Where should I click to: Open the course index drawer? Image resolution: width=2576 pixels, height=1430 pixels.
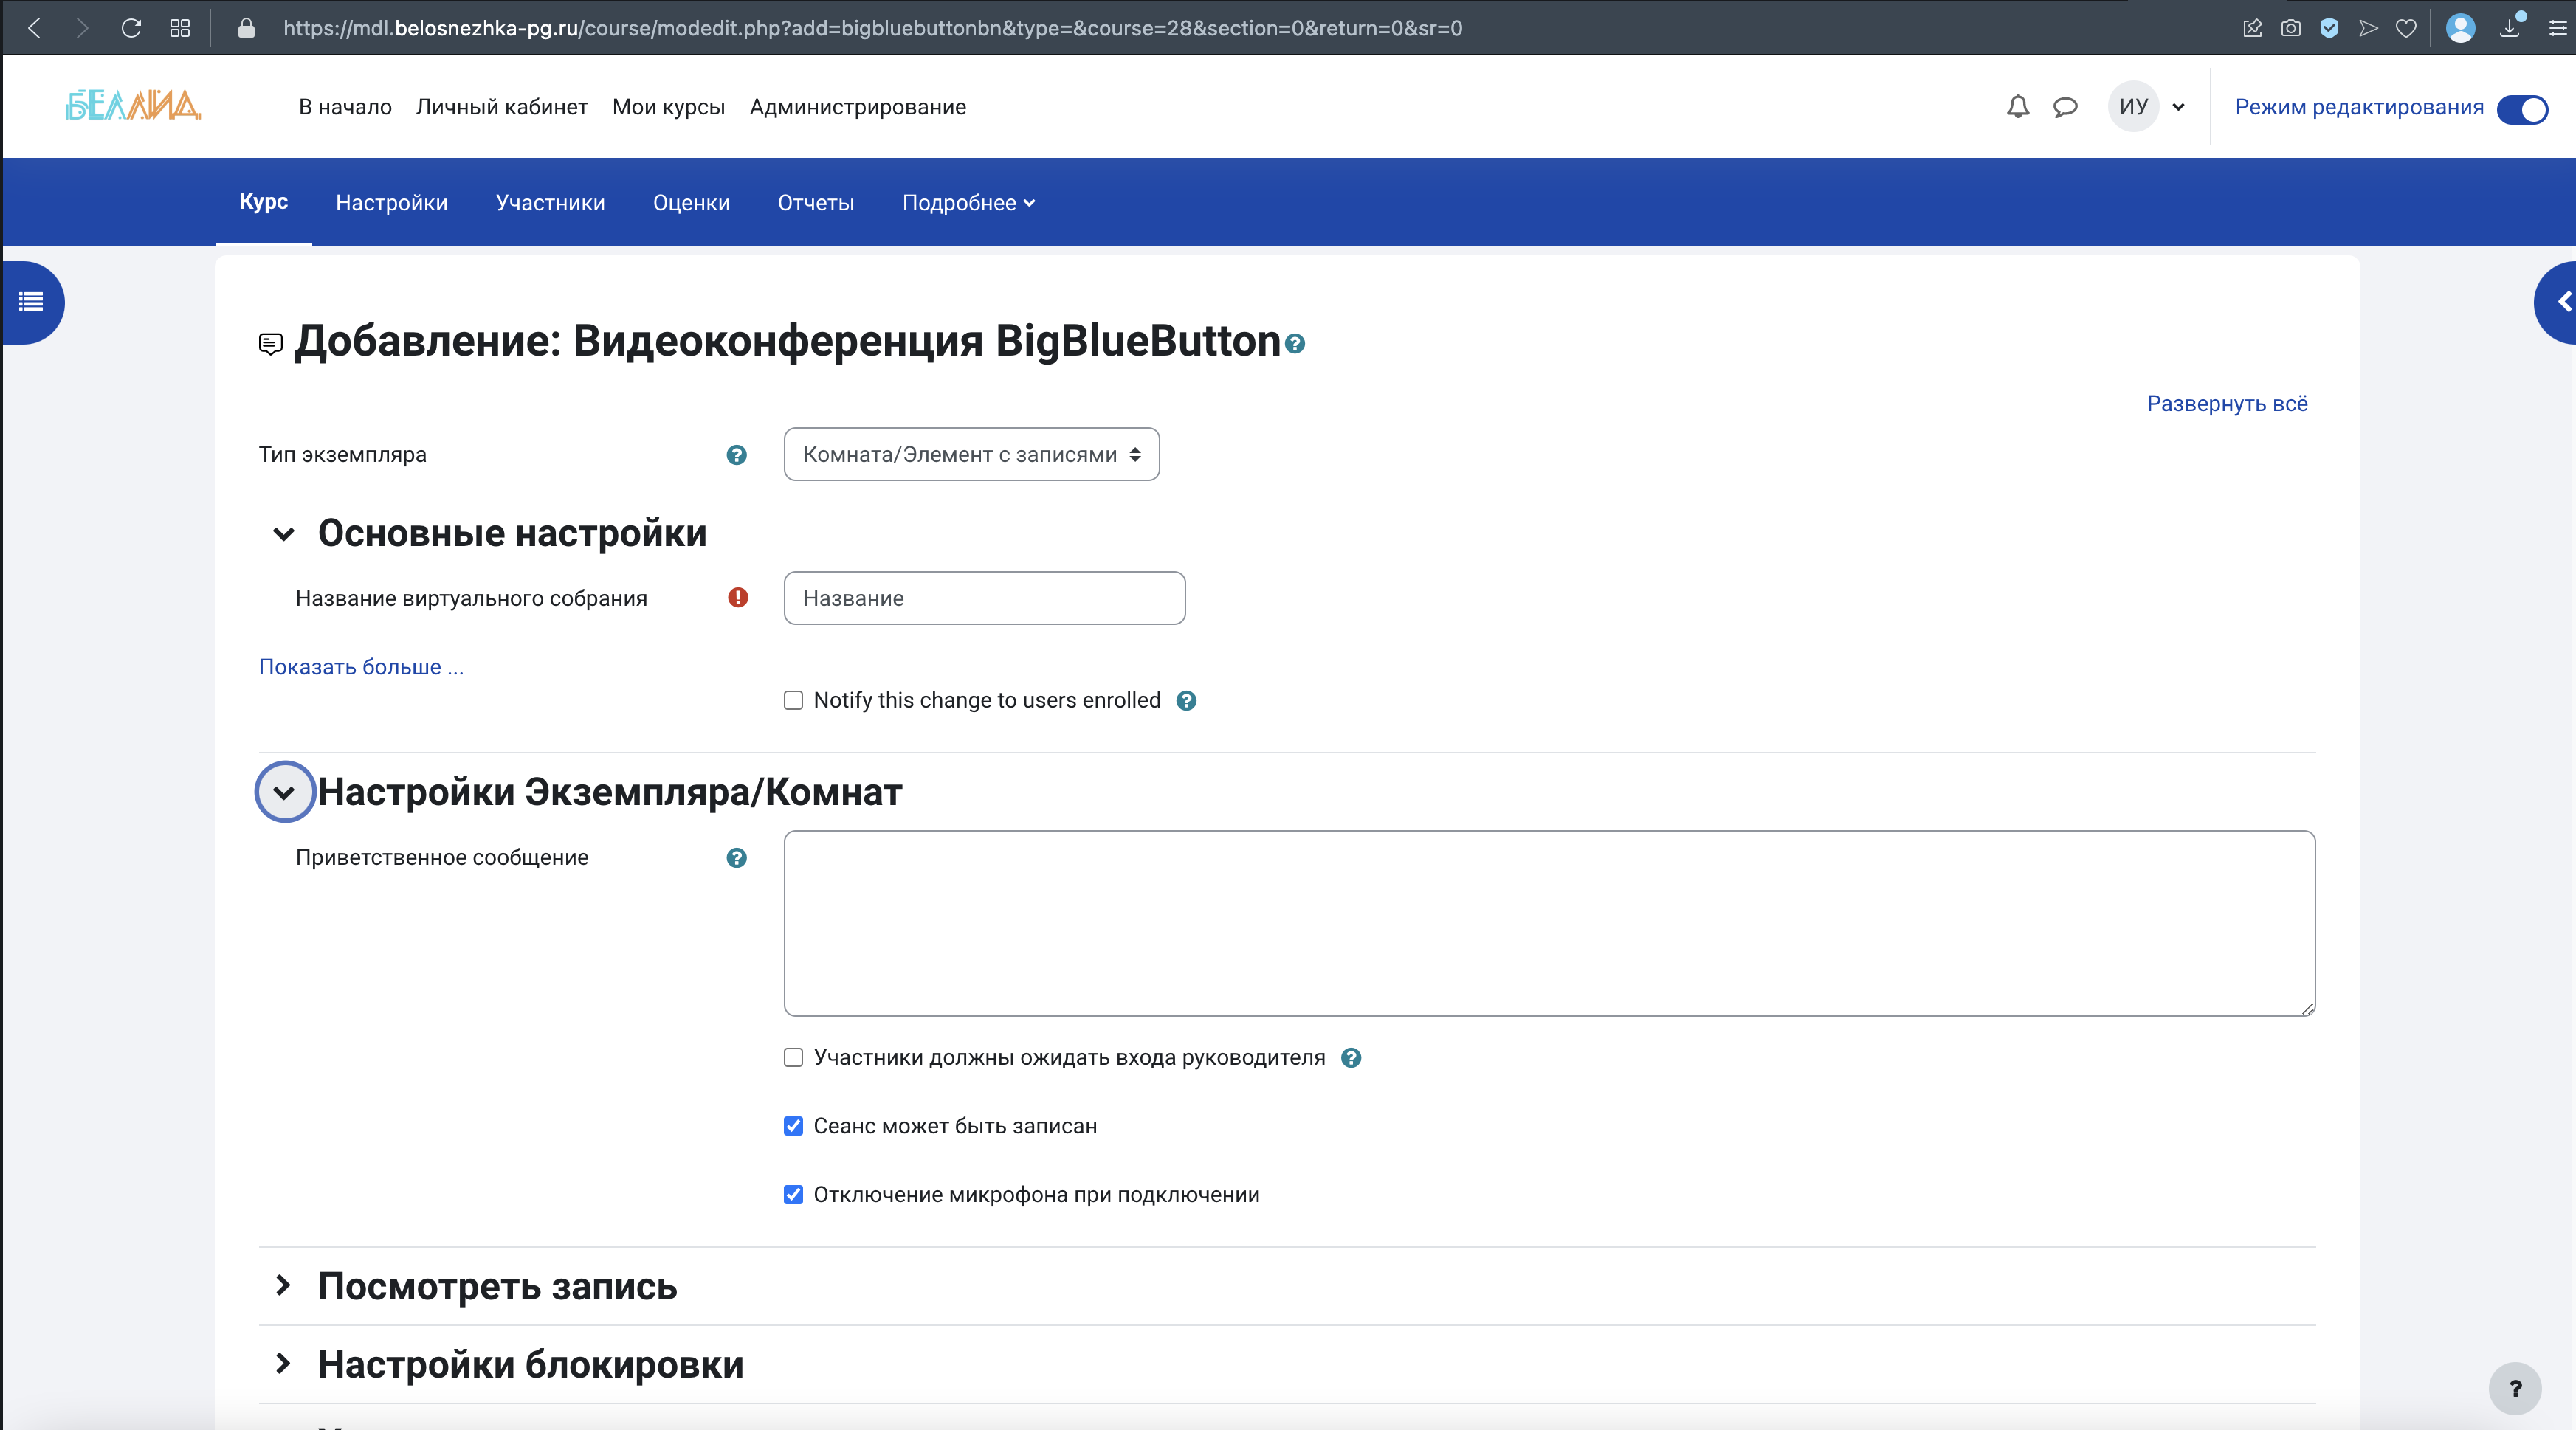(x=32, y=302)
